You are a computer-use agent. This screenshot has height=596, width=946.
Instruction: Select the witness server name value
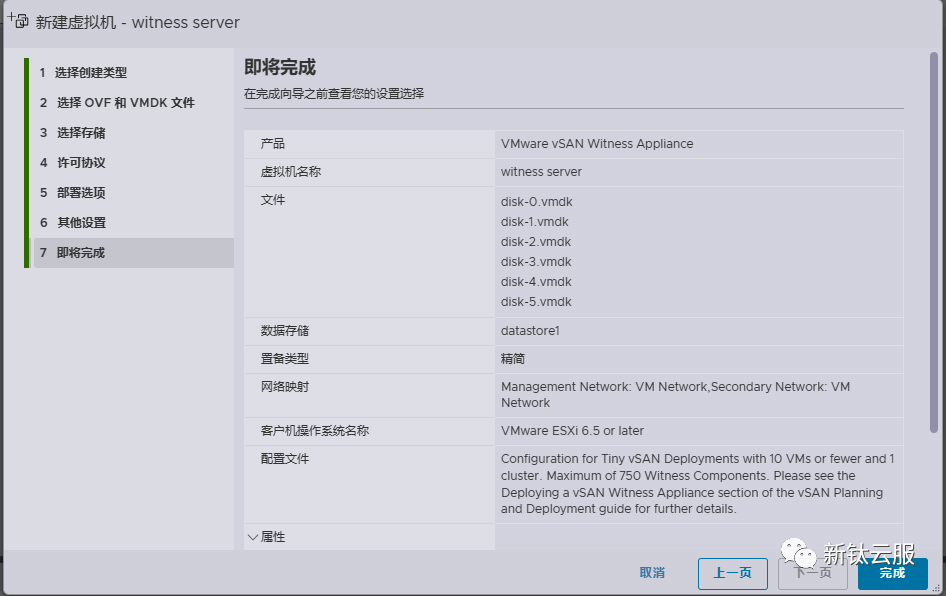point(541,172)
